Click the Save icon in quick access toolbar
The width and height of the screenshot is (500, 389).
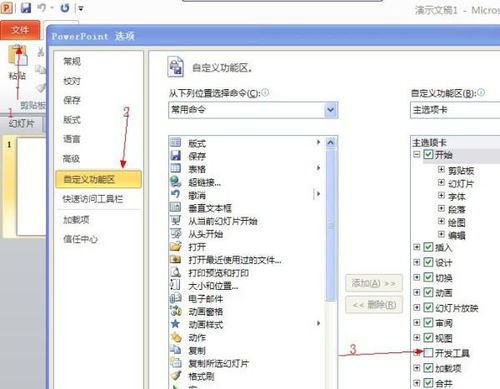point(26,7)
